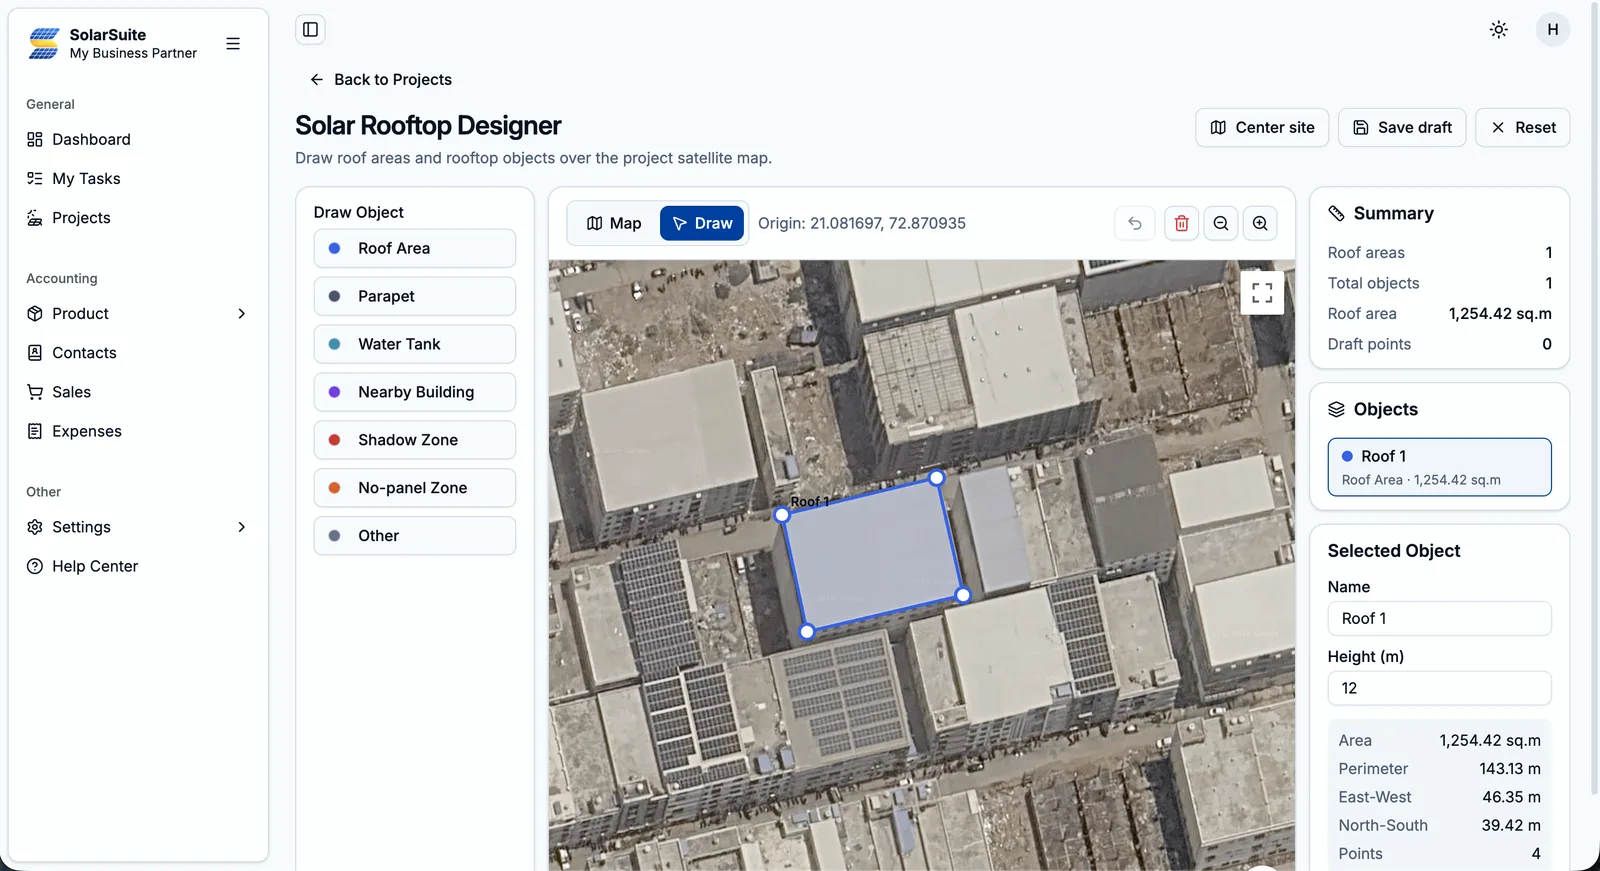Open Expenses in sidebar

pos(138,431)
